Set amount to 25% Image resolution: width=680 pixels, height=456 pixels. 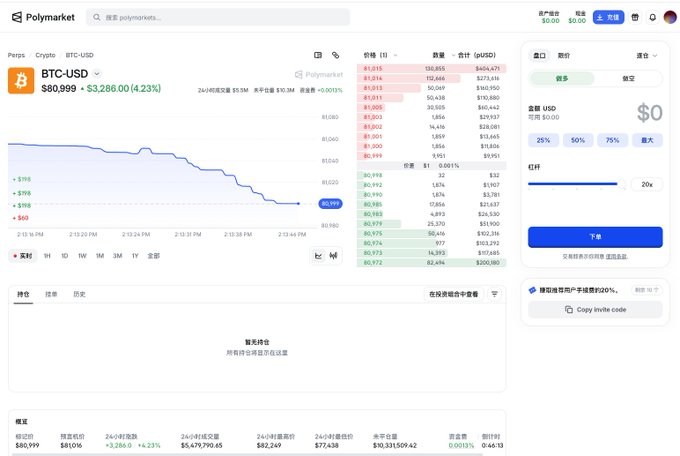[543, 140]
